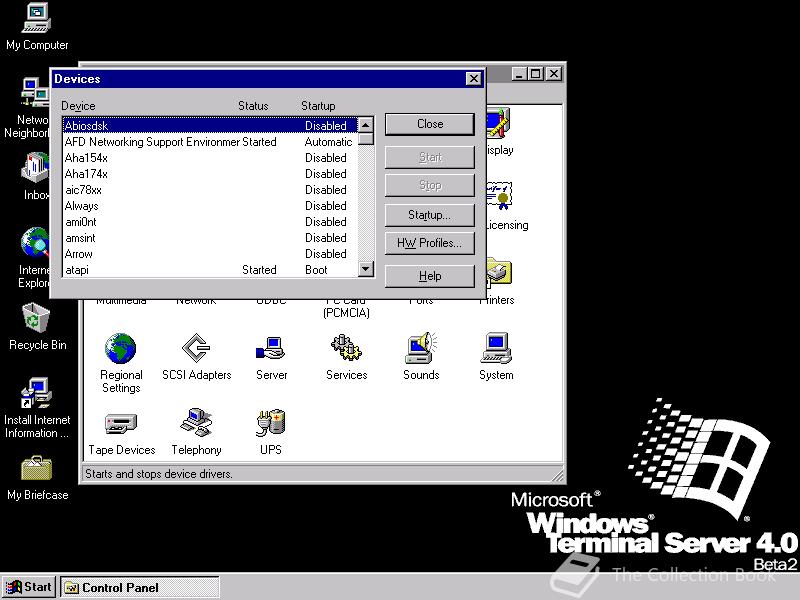Select the Abiosdsk device row
Image resolution: width=800 pixels, height=600 pixels.
[x=210, y=126]
